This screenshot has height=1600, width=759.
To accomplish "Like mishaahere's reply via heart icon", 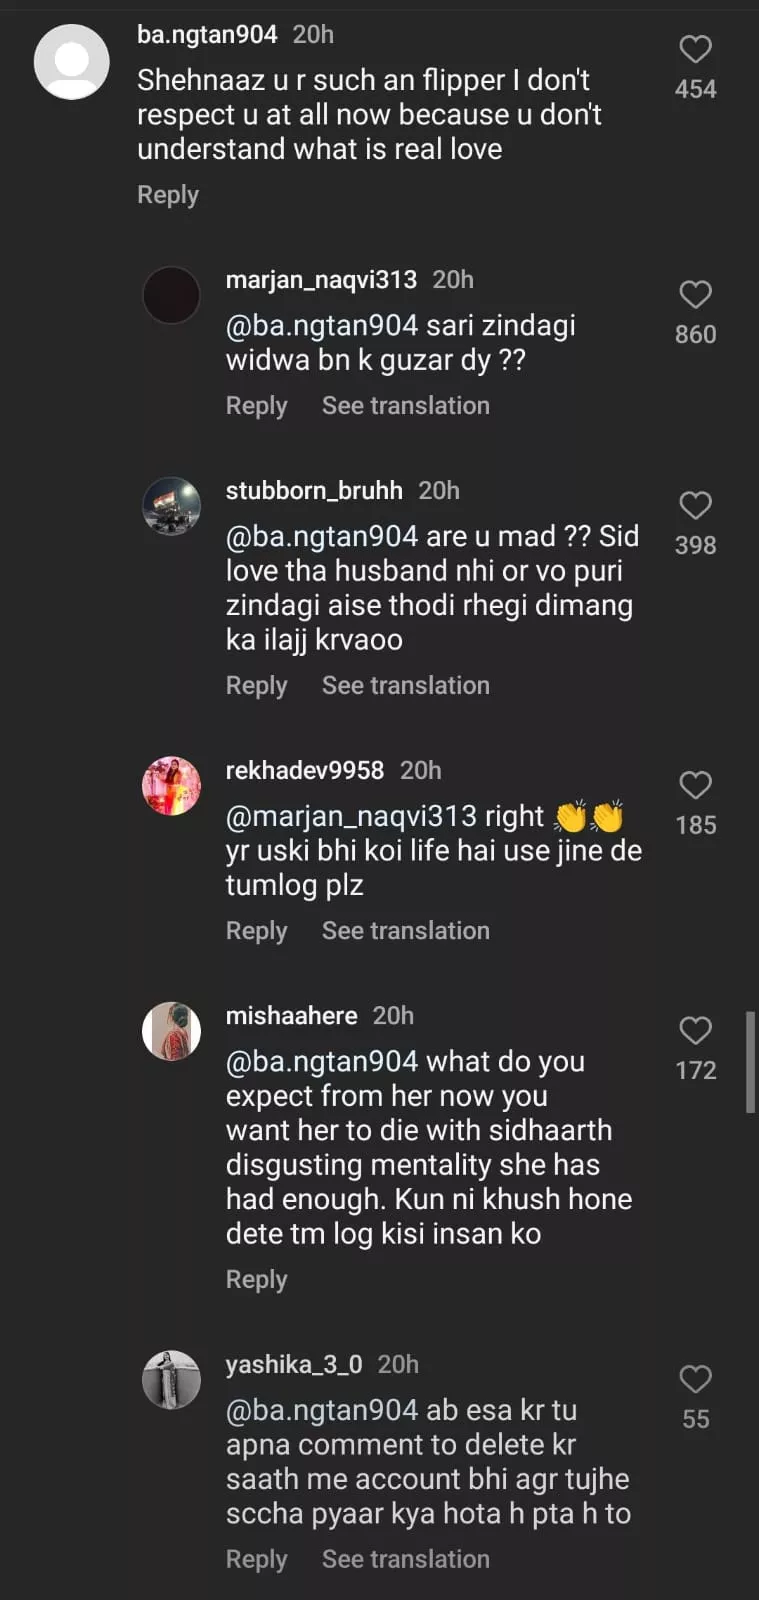I will click(695, 1031).
